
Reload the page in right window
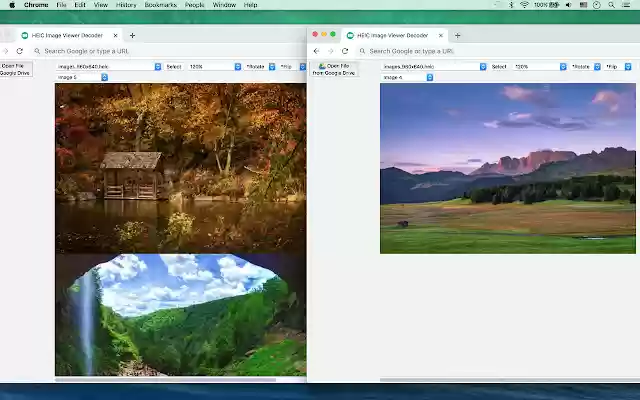(345, 51)
